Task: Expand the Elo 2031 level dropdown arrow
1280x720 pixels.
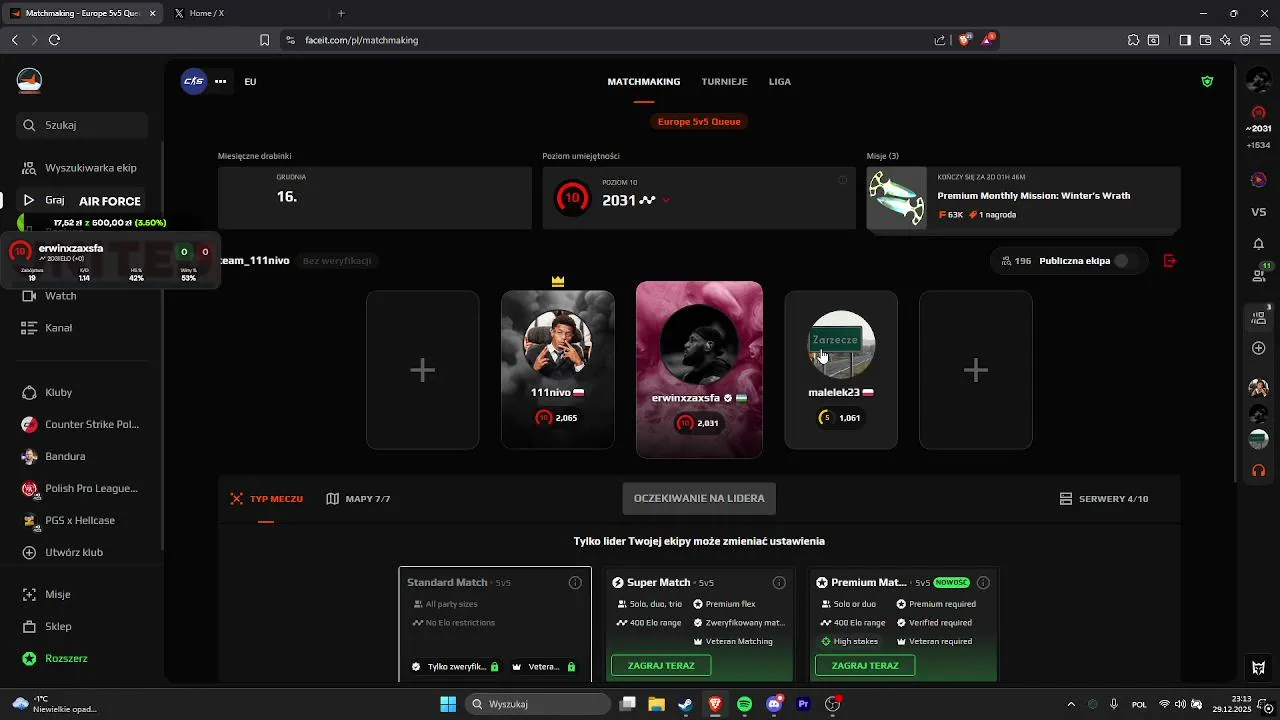Action: (666, 200)
